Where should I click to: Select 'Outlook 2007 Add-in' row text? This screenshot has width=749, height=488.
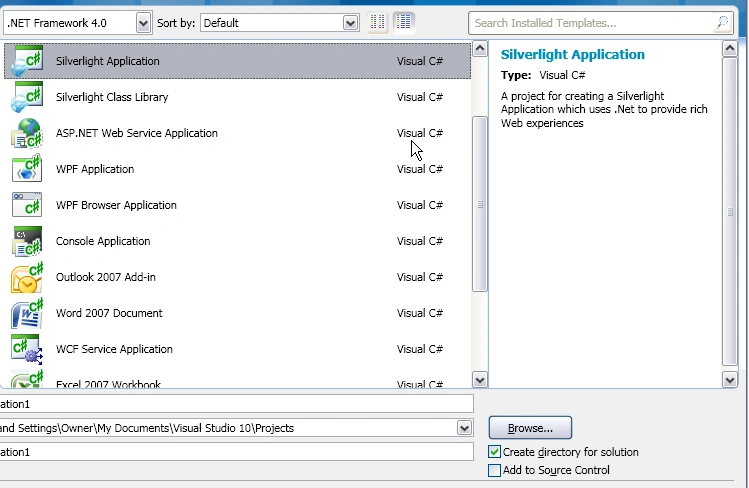point(106,277)
